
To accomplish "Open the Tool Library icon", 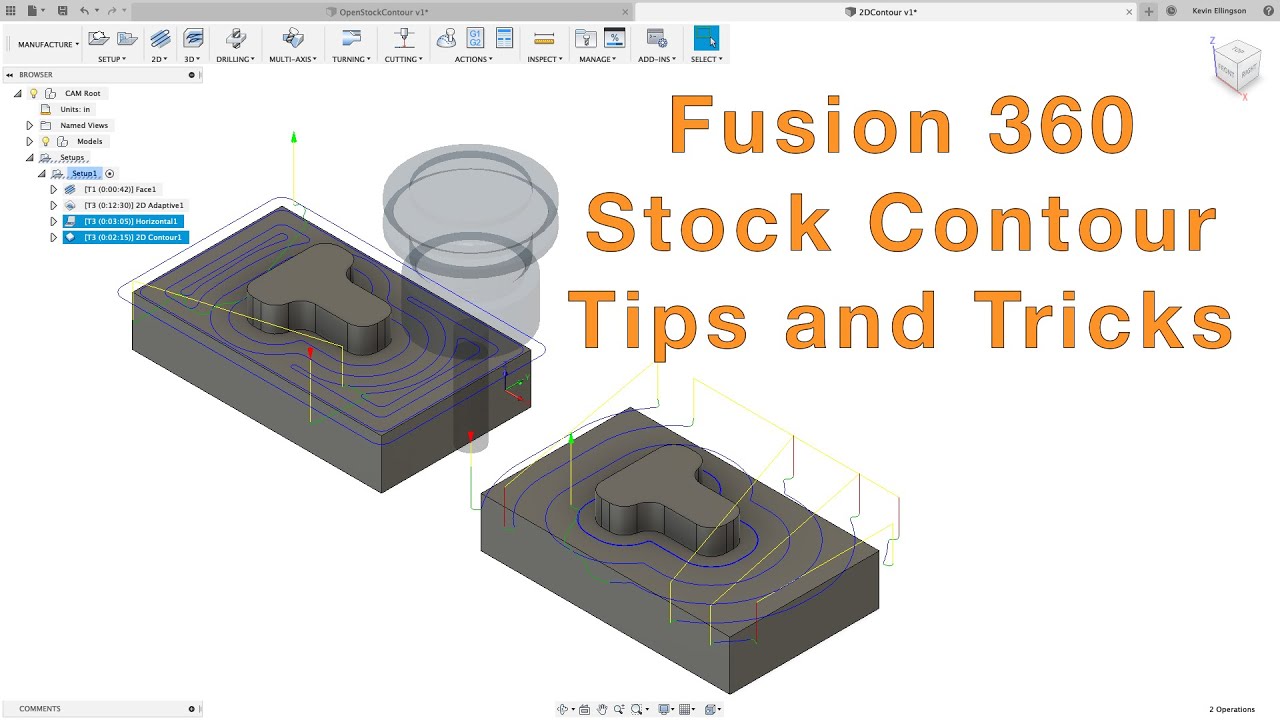I will pos(586,39).
